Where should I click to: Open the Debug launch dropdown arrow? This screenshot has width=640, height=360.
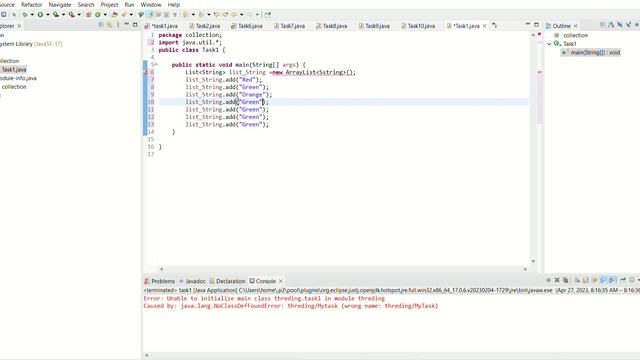point(32,14)
